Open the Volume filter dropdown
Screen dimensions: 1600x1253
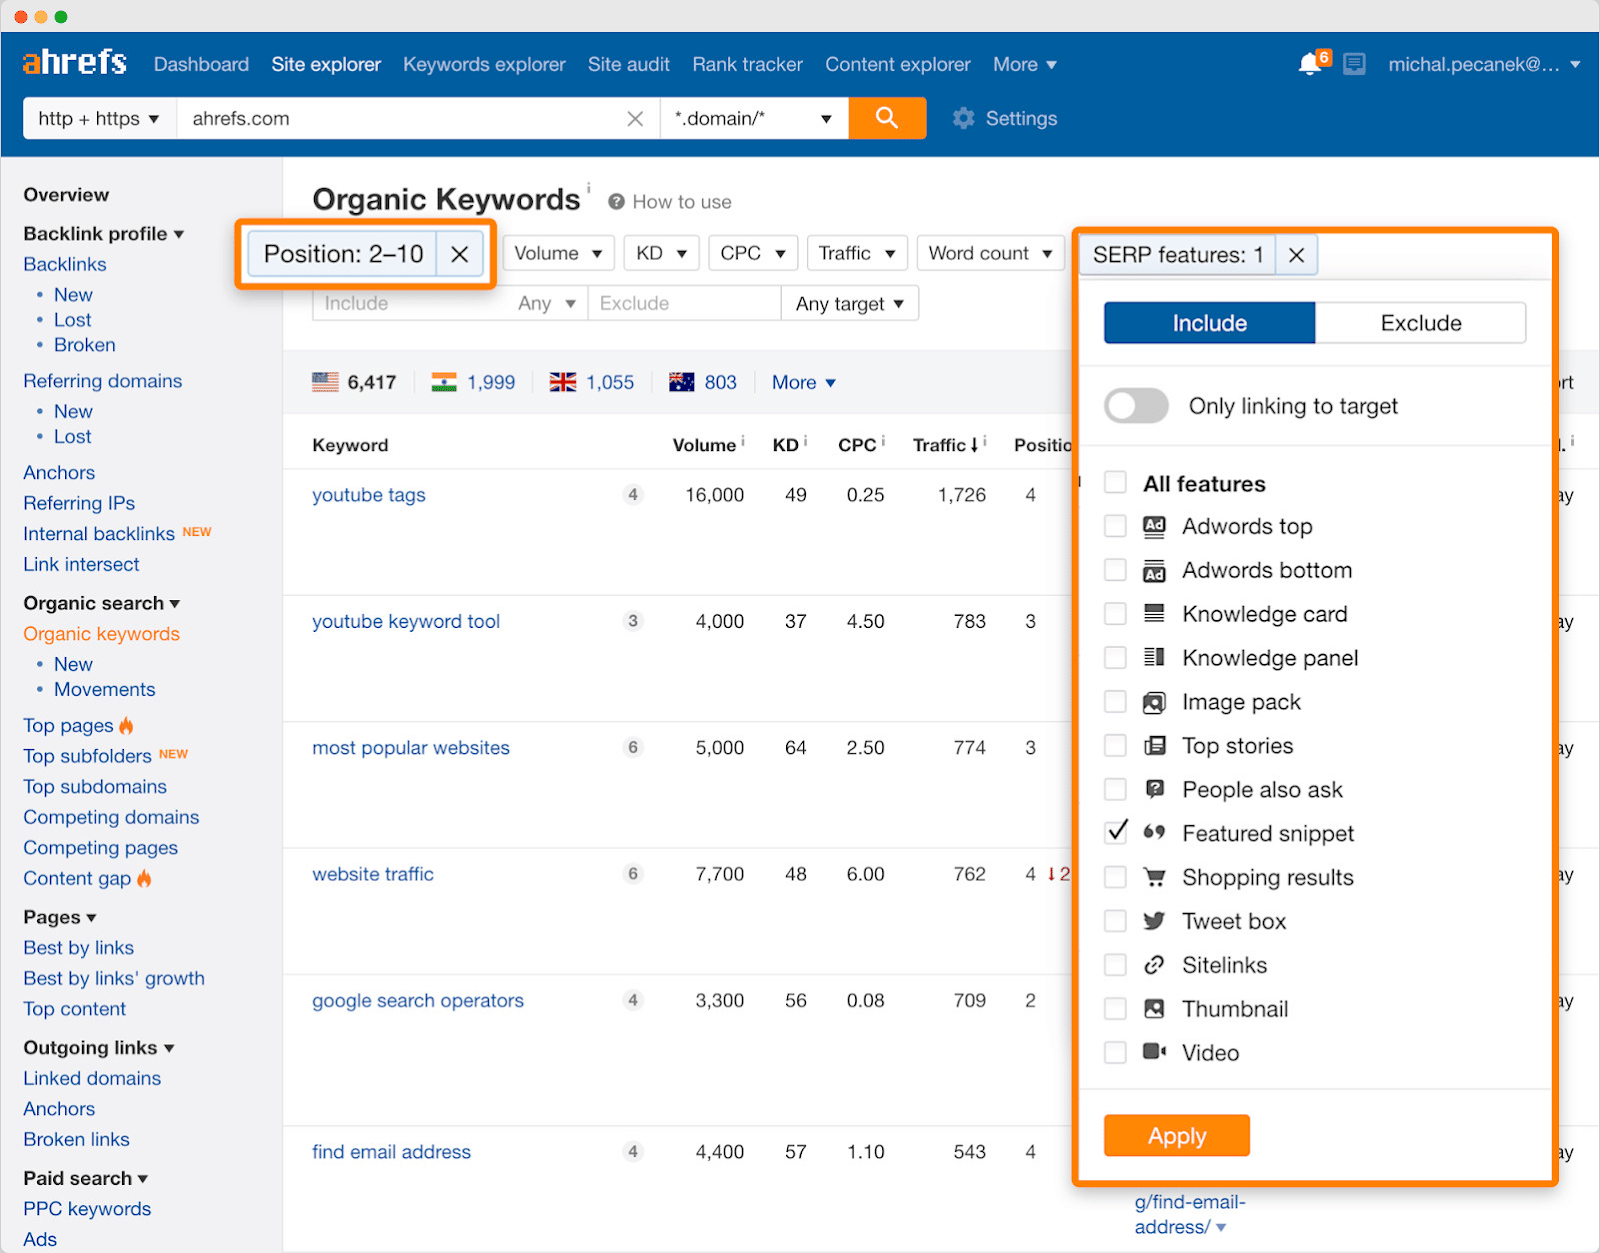557,253
